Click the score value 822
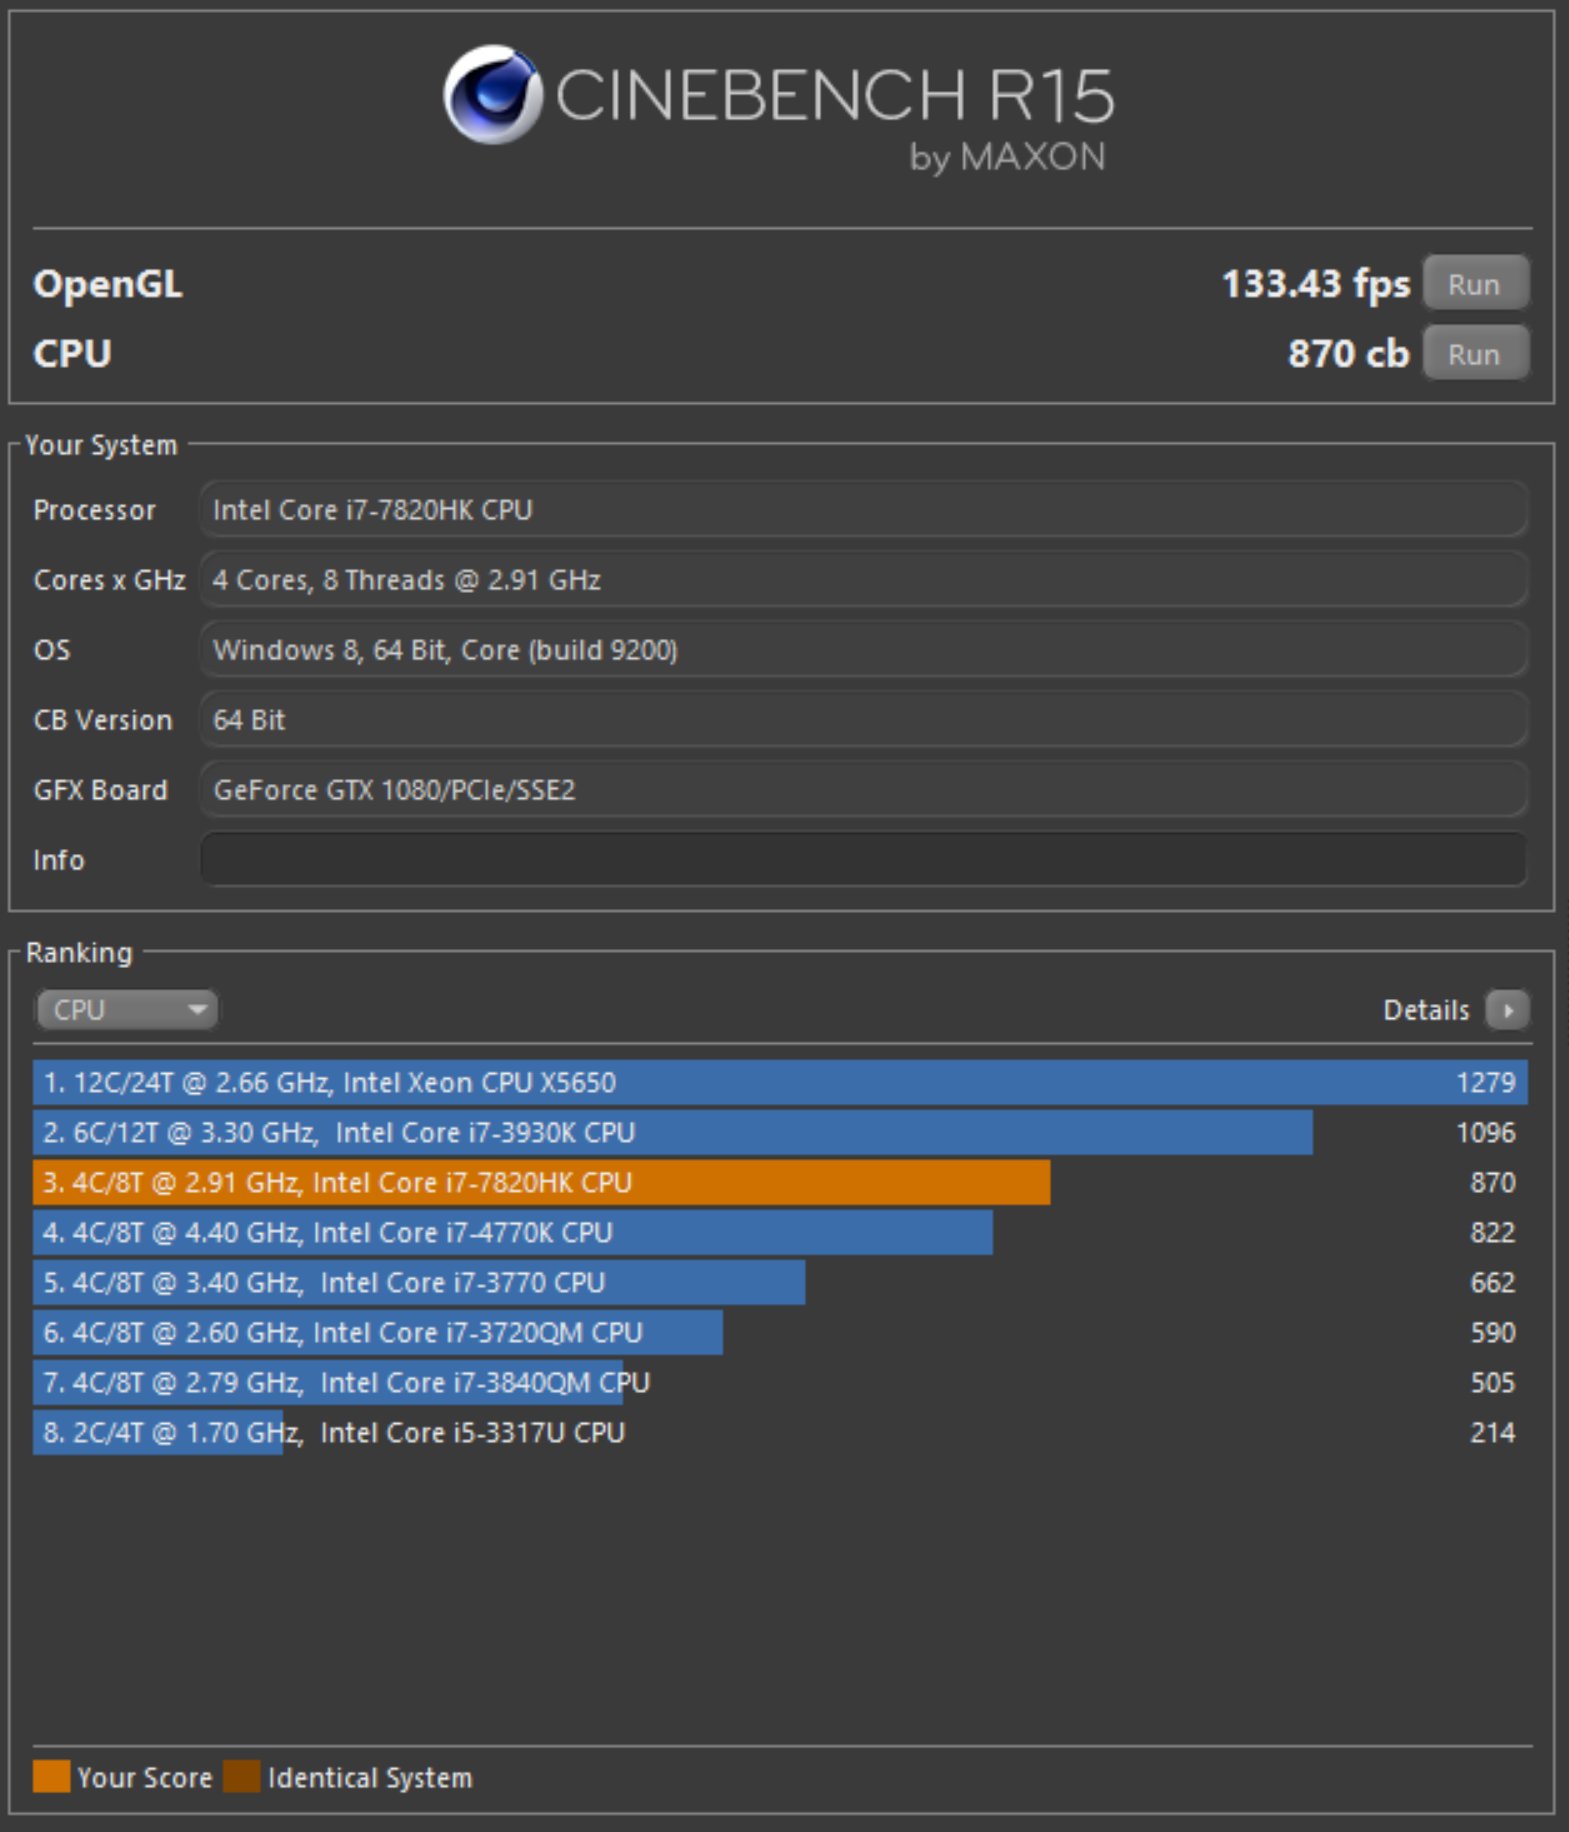Screen dimensions: 1569x1832 tap(1493, 1233)
